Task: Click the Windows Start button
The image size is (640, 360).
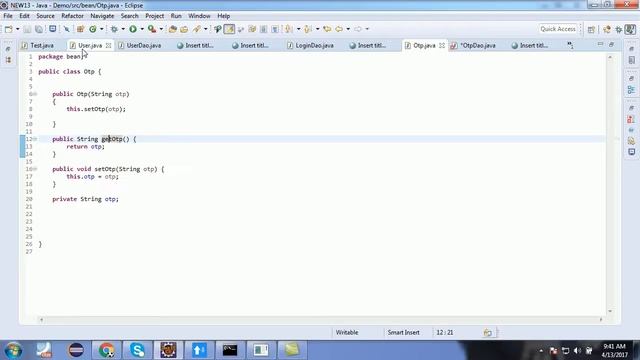Action: point(13,350)
